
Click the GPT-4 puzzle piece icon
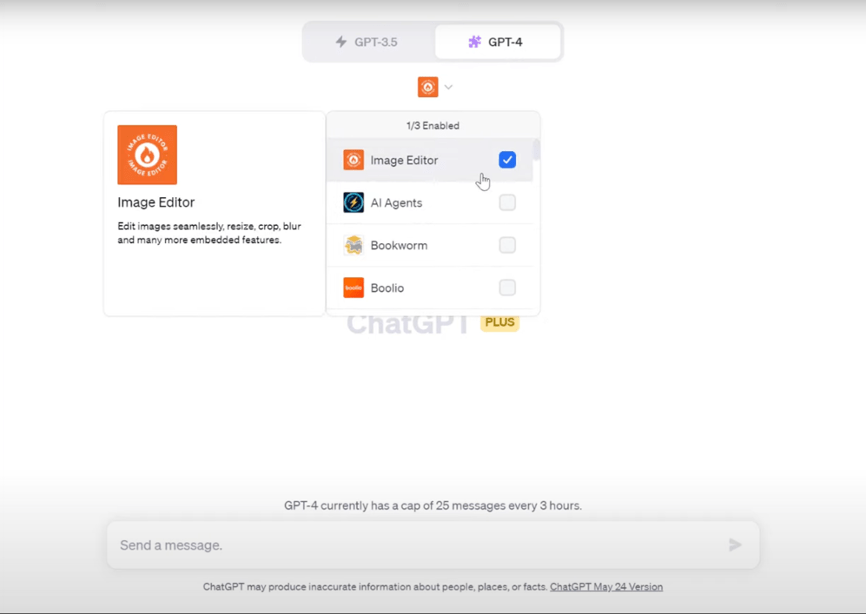[474, 42]
